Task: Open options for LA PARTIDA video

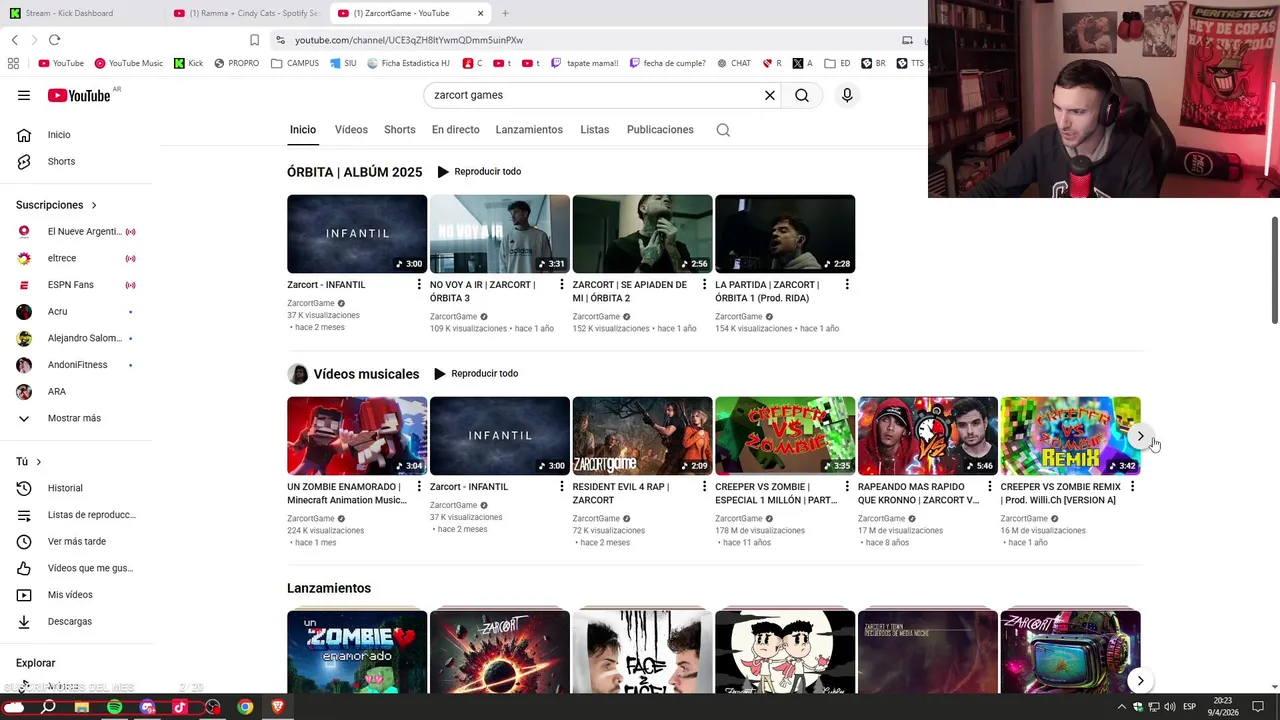Action: (847, 285)
